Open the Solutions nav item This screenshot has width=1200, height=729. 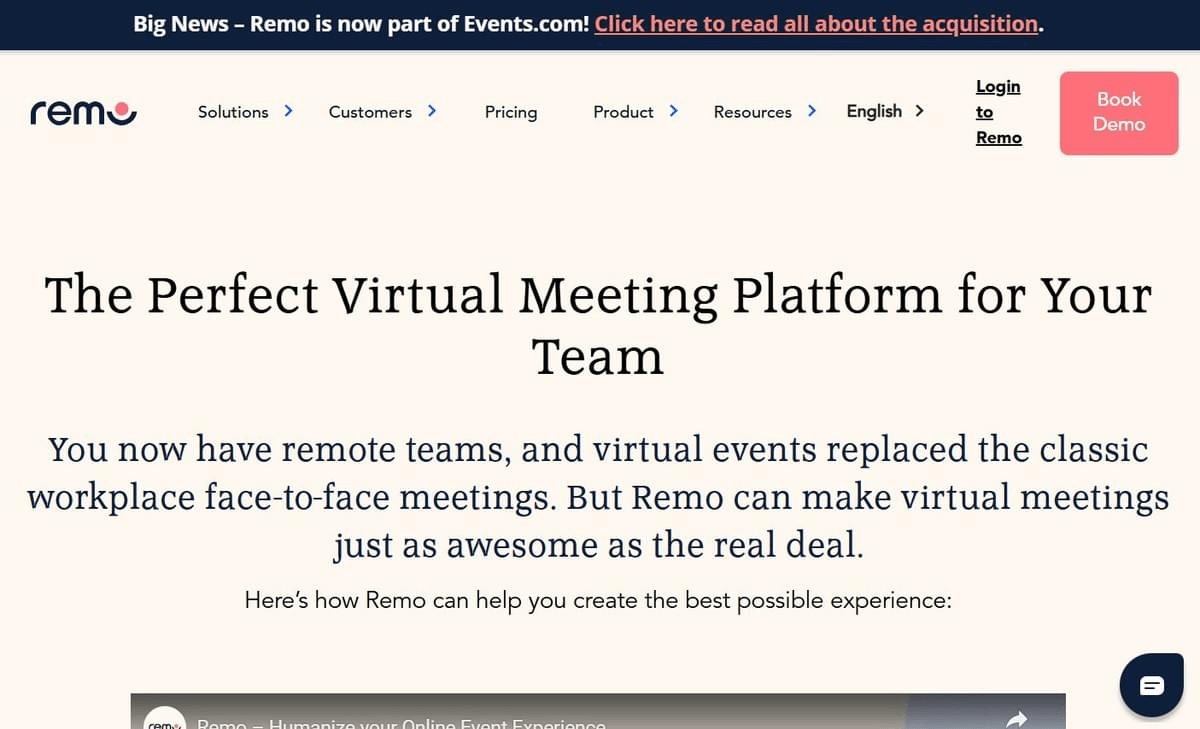click(233, 112)
